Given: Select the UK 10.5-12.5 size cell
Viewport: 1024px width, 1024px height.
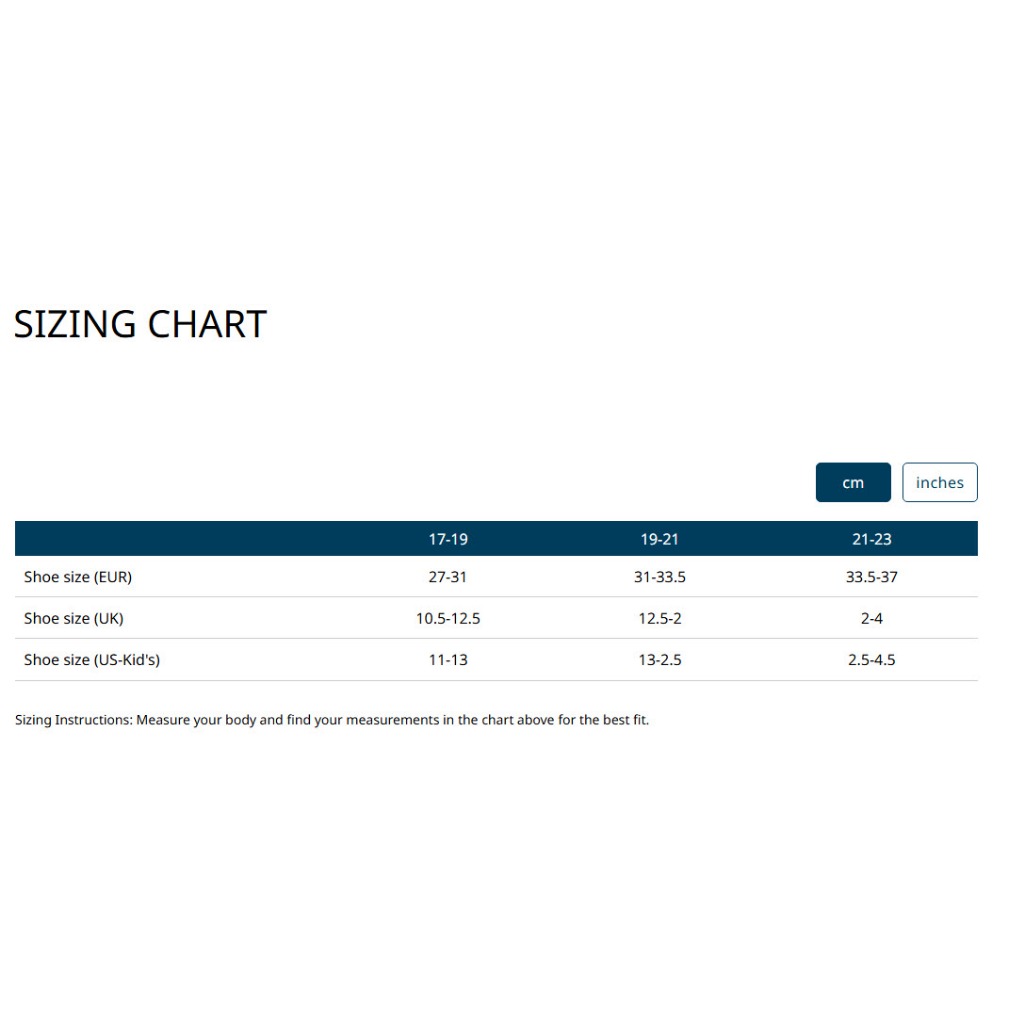Looking at the screenshot, I should point(448,618).
